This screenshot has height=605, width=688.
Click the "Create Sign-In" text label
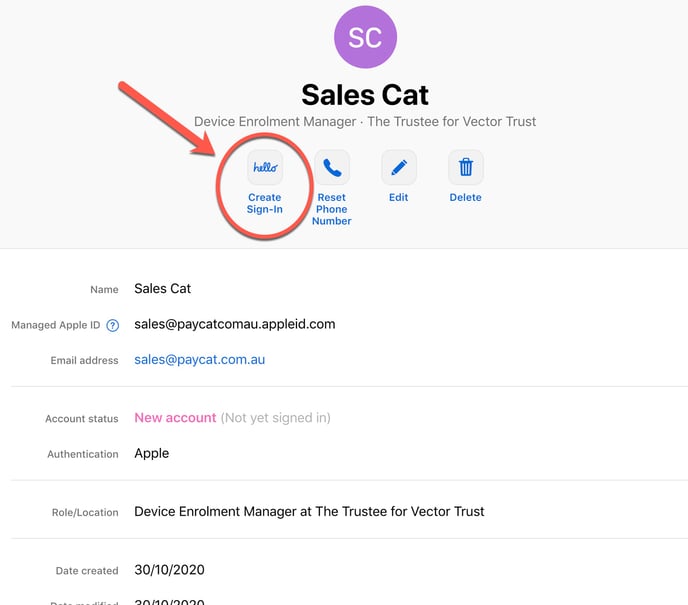point(265,203)
